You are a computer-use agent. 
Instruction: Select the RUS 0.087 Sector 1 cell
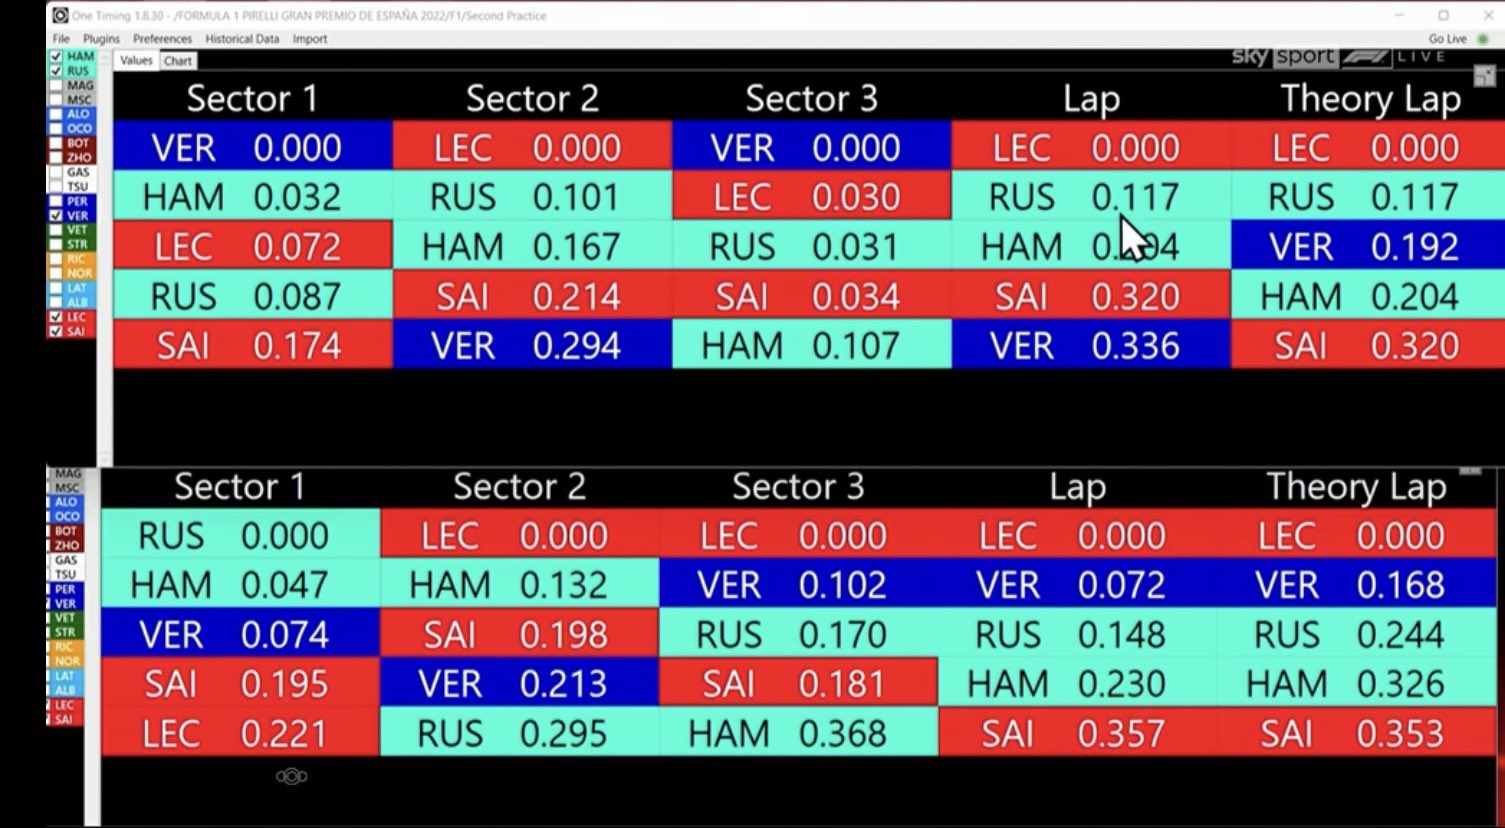(253, 296)
